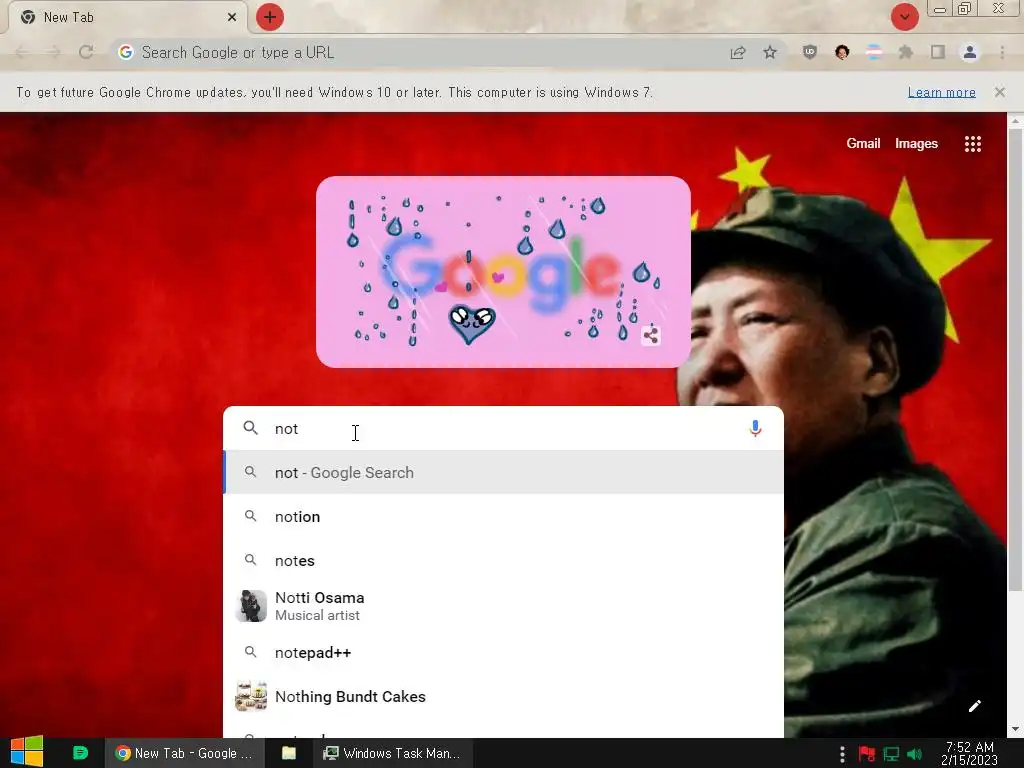Open File Explorer from the taskbar

pyautogui.click(x=289, y=753)
